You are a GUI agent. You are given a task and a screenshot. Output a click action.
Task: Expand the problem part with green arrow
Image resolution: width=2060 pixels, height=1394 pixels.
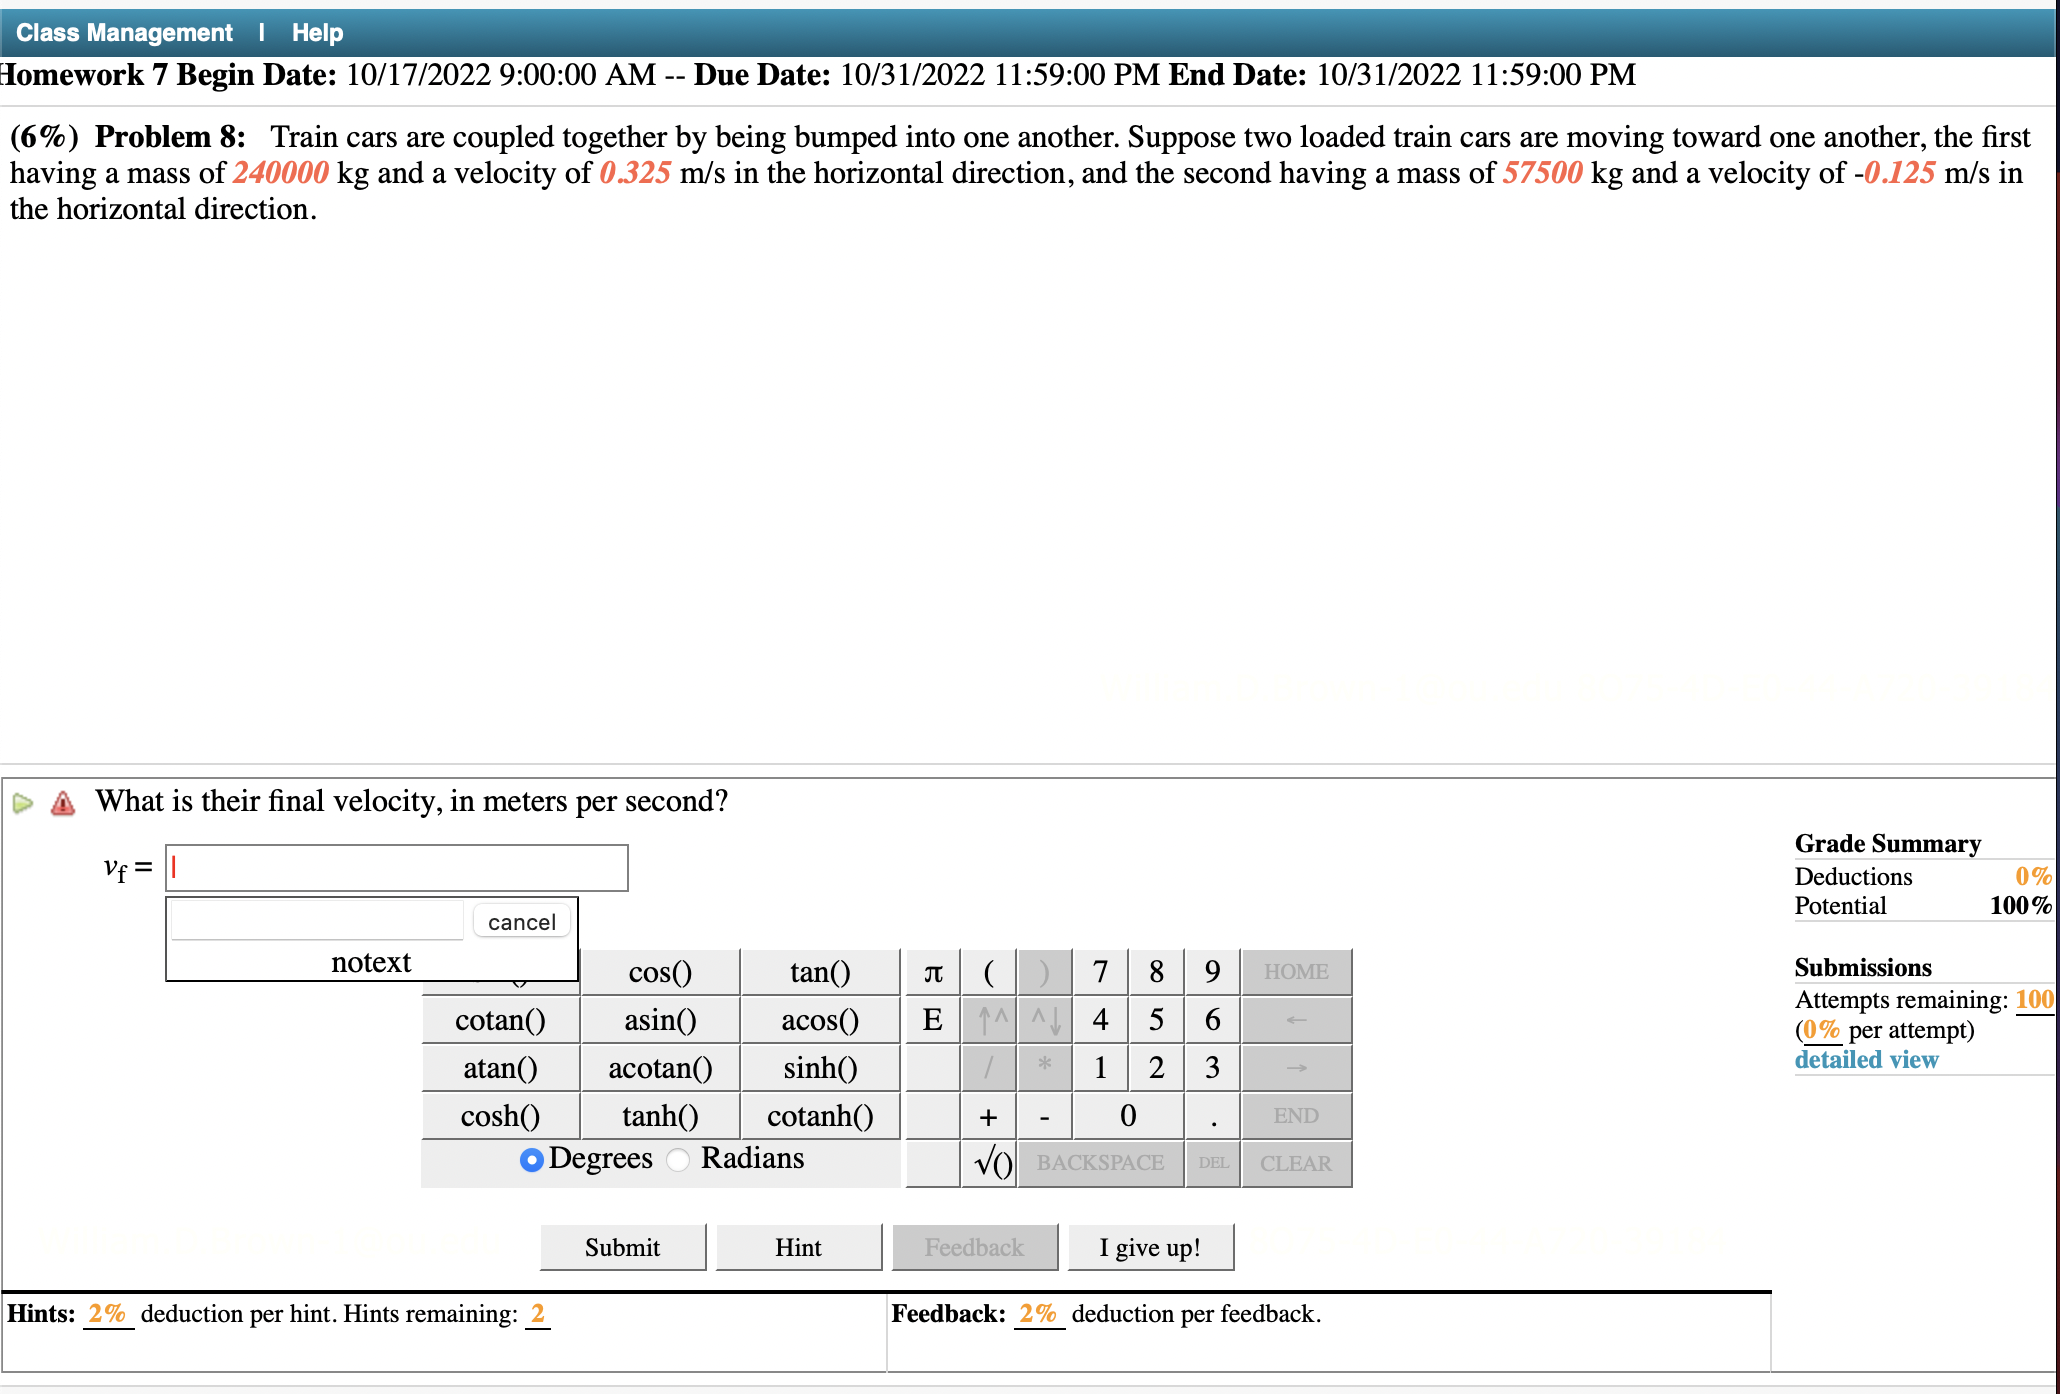click(x=21, y=801)
